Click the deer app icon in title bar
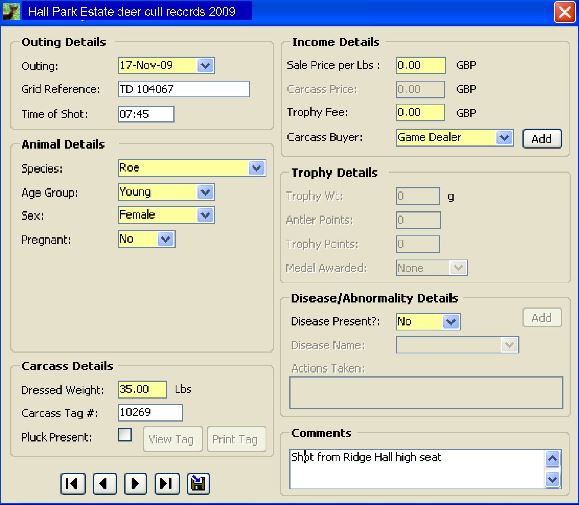The height and width of the screenshot is (505, 579). (11, 11)
